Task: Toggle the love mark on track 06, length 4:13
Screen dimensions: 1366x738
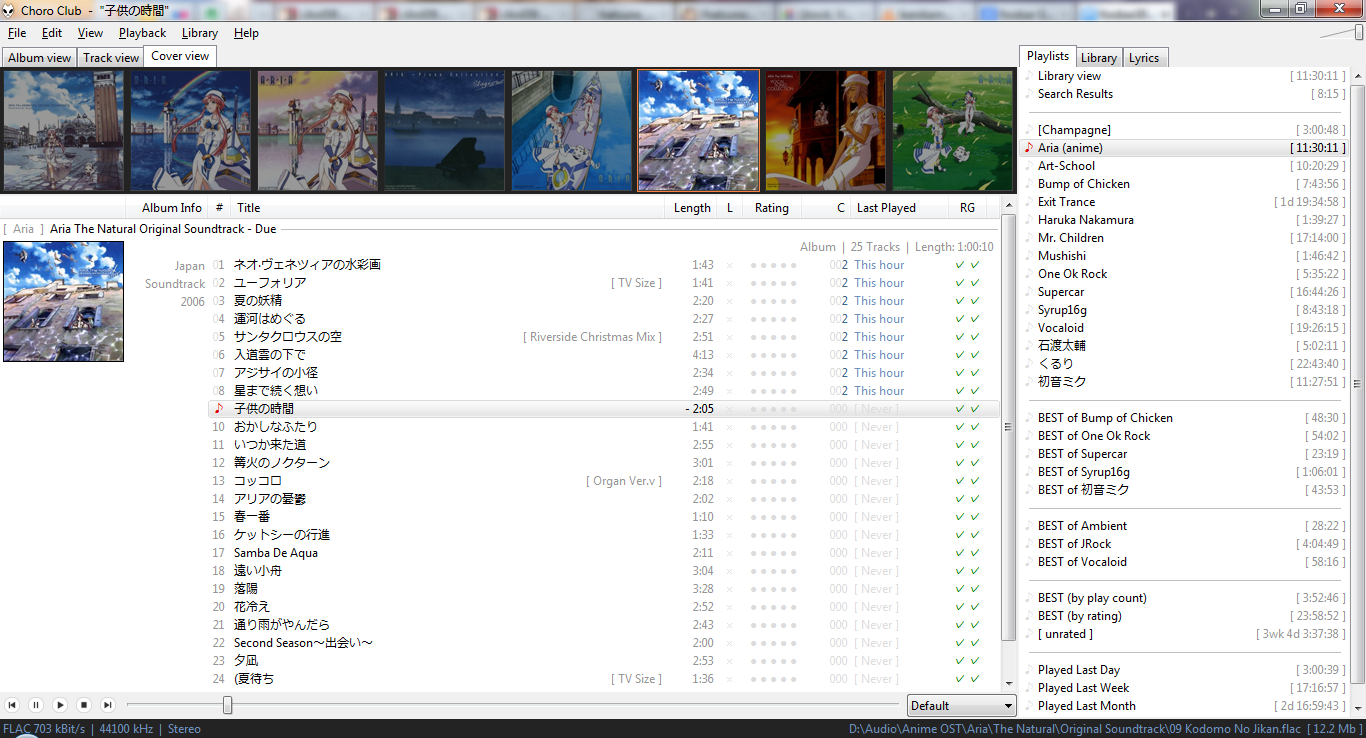Action: (x=729, y=355)
